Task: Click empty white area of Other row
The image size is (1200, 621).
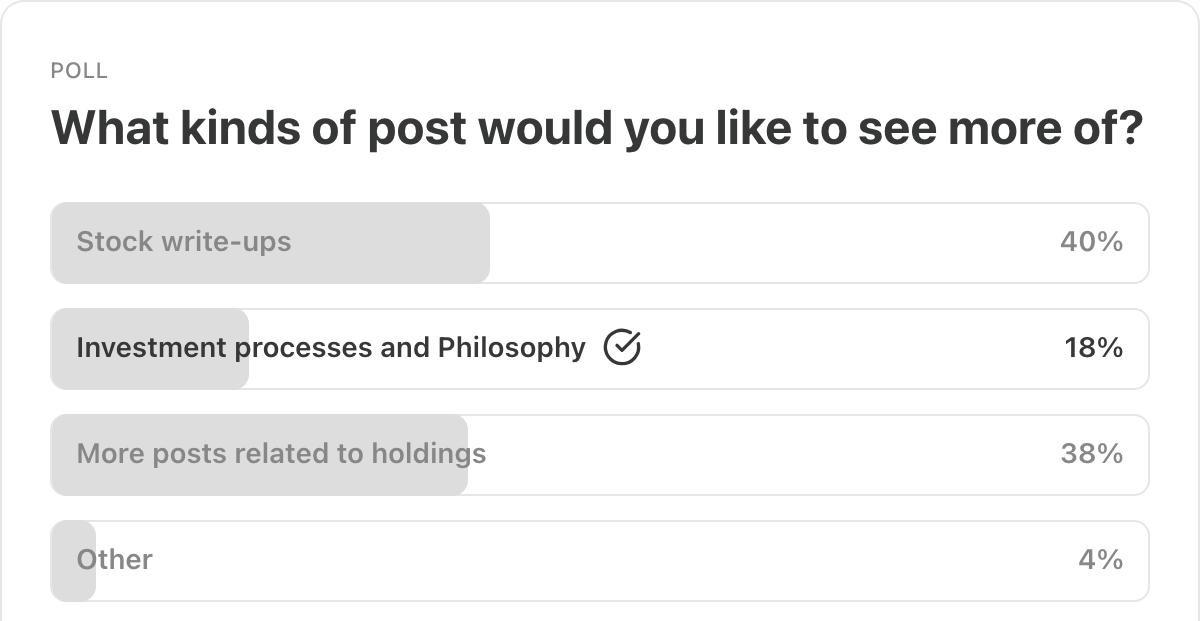Action: pyautogui.click(x=600, y=561)
